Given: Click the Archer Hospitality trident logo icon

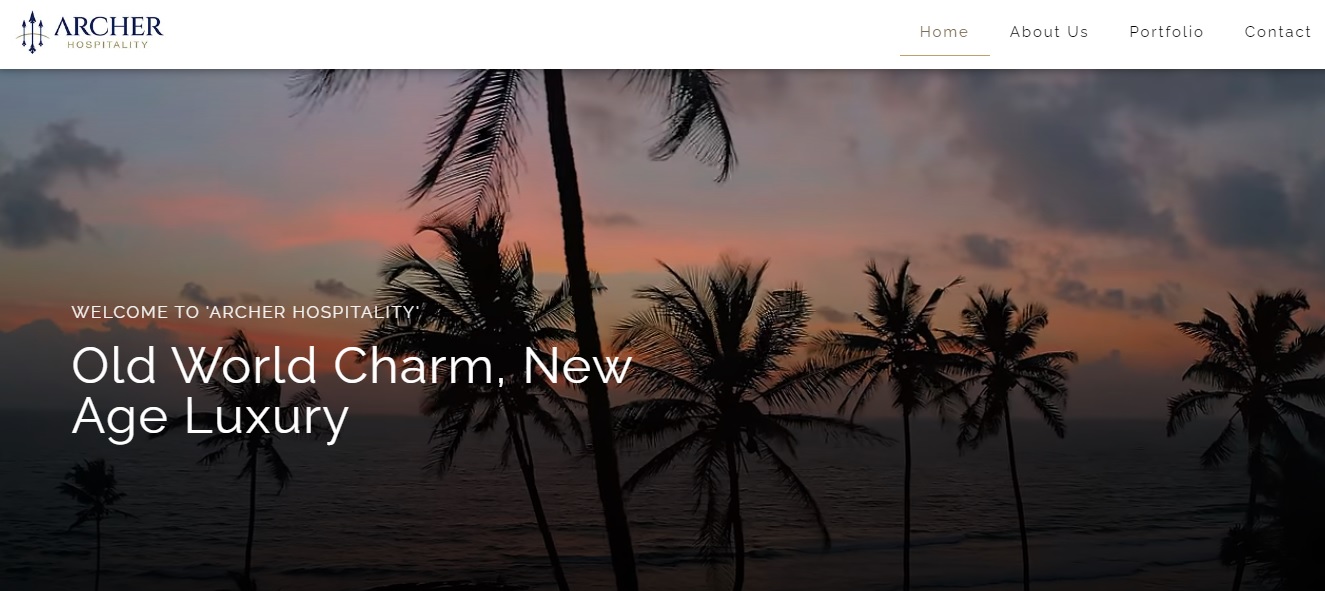Looking at the screenshot, I should click(33, 32).
